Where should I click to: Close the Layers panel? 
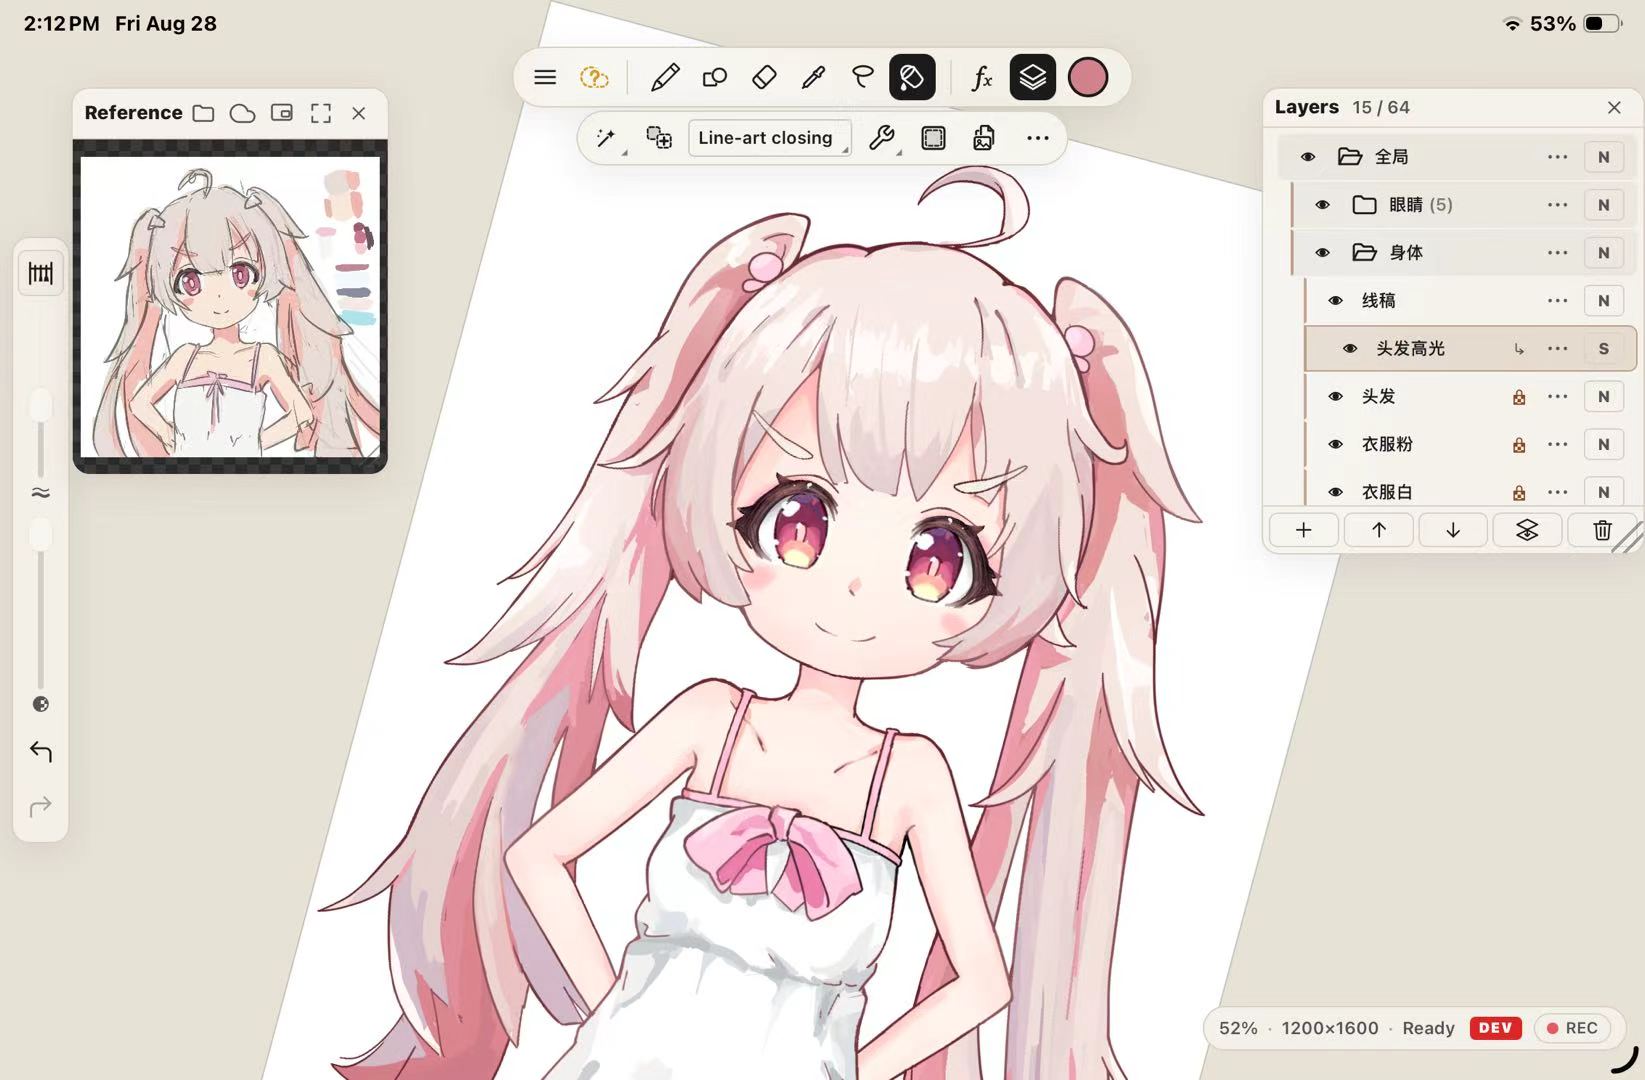1614,107
